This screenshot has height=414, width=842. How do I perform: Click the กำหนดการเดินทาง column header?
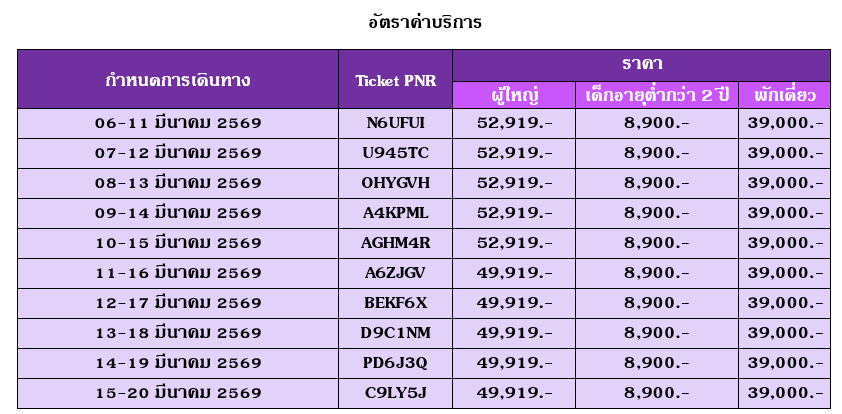pos(178,80)
